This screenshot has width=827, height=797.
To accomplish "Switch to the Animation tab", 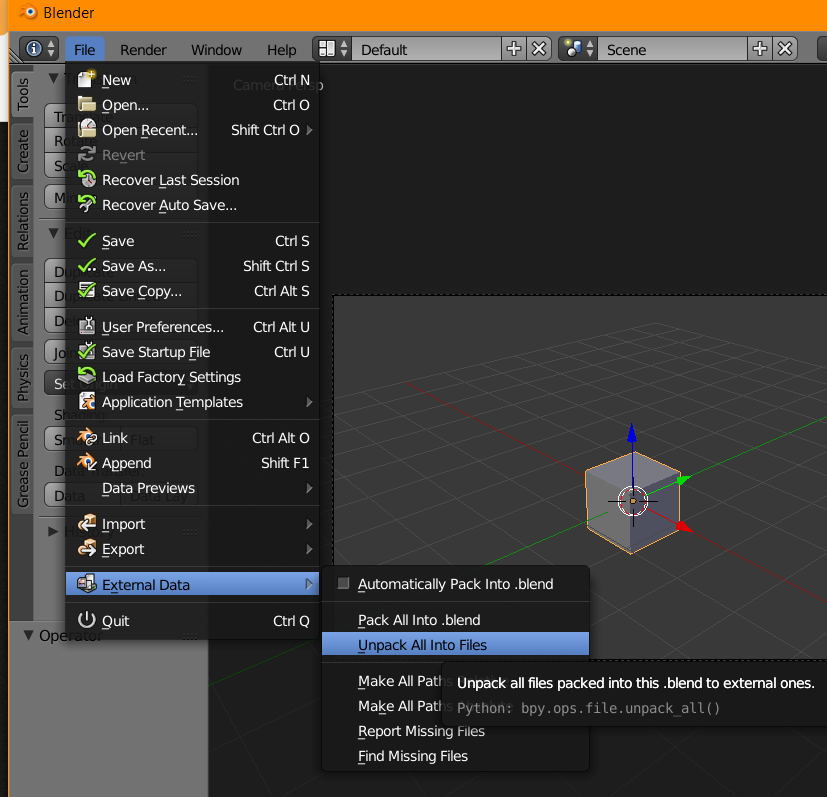I will point(22,302).
